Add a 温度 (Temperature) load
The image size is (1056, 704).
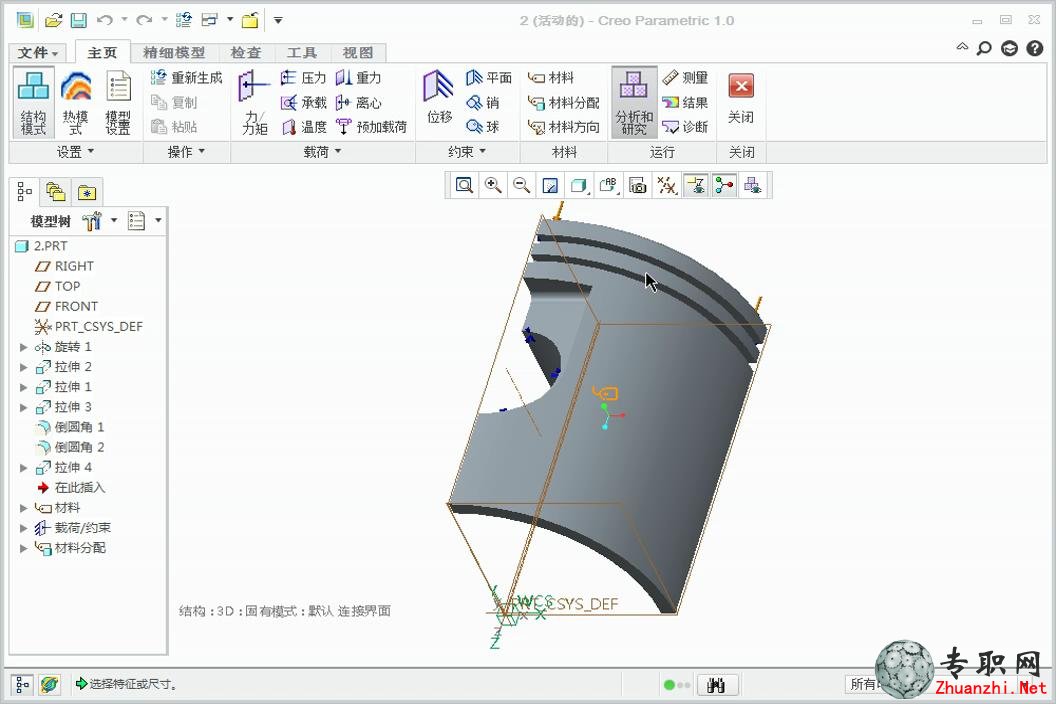tap(303, 127)
